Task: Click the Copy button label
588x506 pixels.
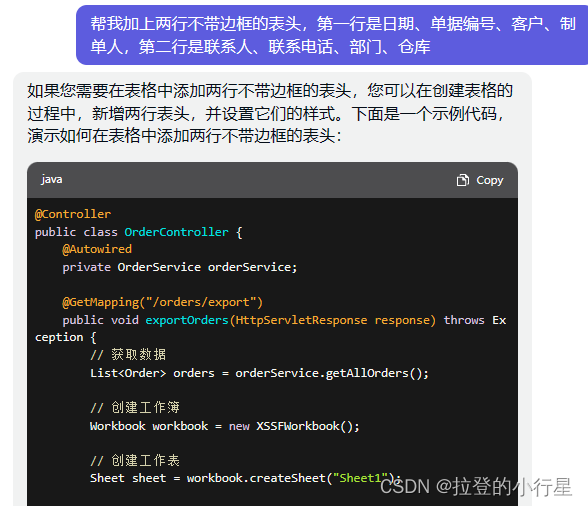Action: [489, 180]
